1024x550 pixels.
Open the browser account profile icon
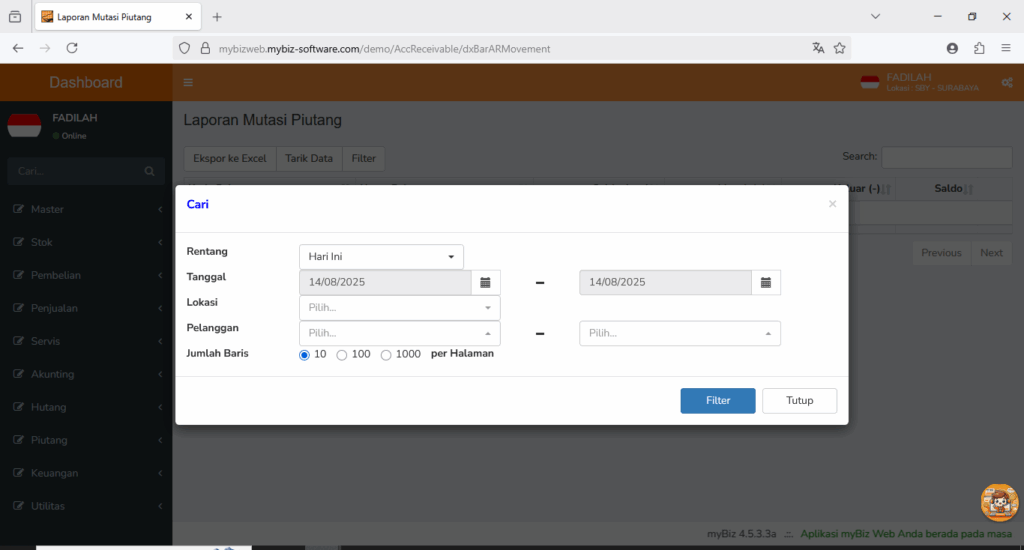tap(952, 48)
